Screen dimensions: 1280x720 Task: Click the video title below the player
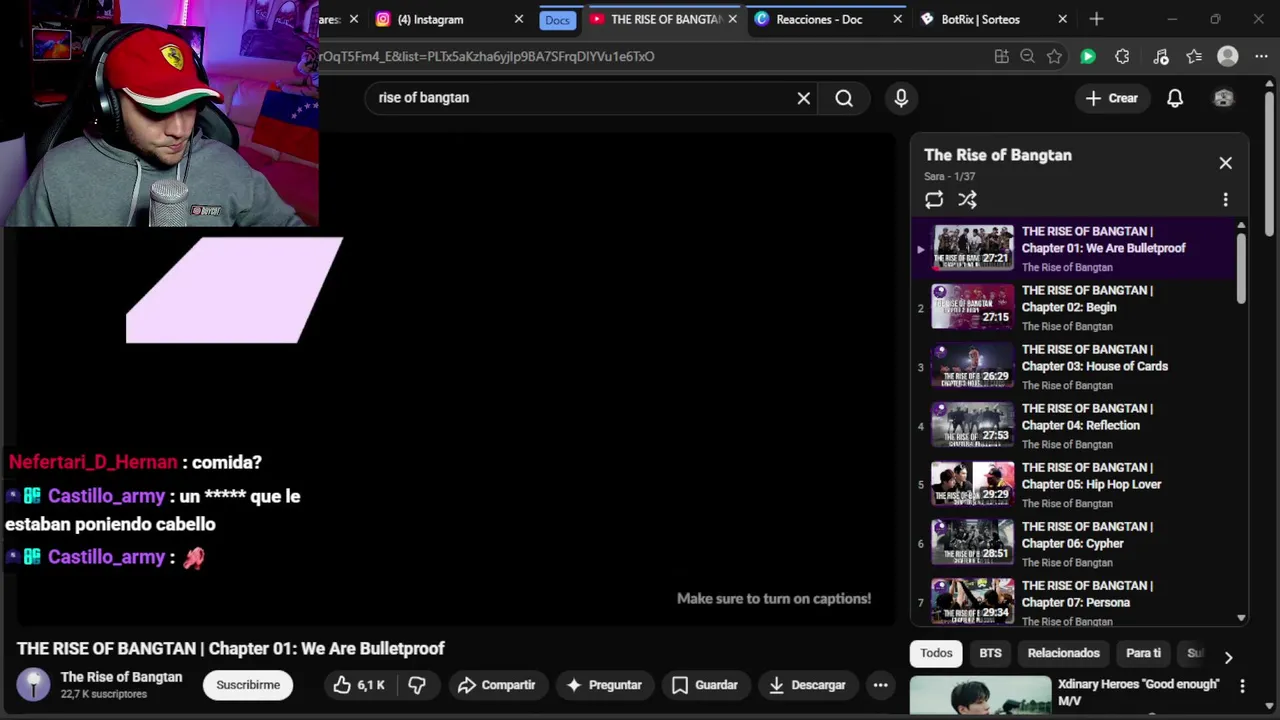(x=231, y=648)
